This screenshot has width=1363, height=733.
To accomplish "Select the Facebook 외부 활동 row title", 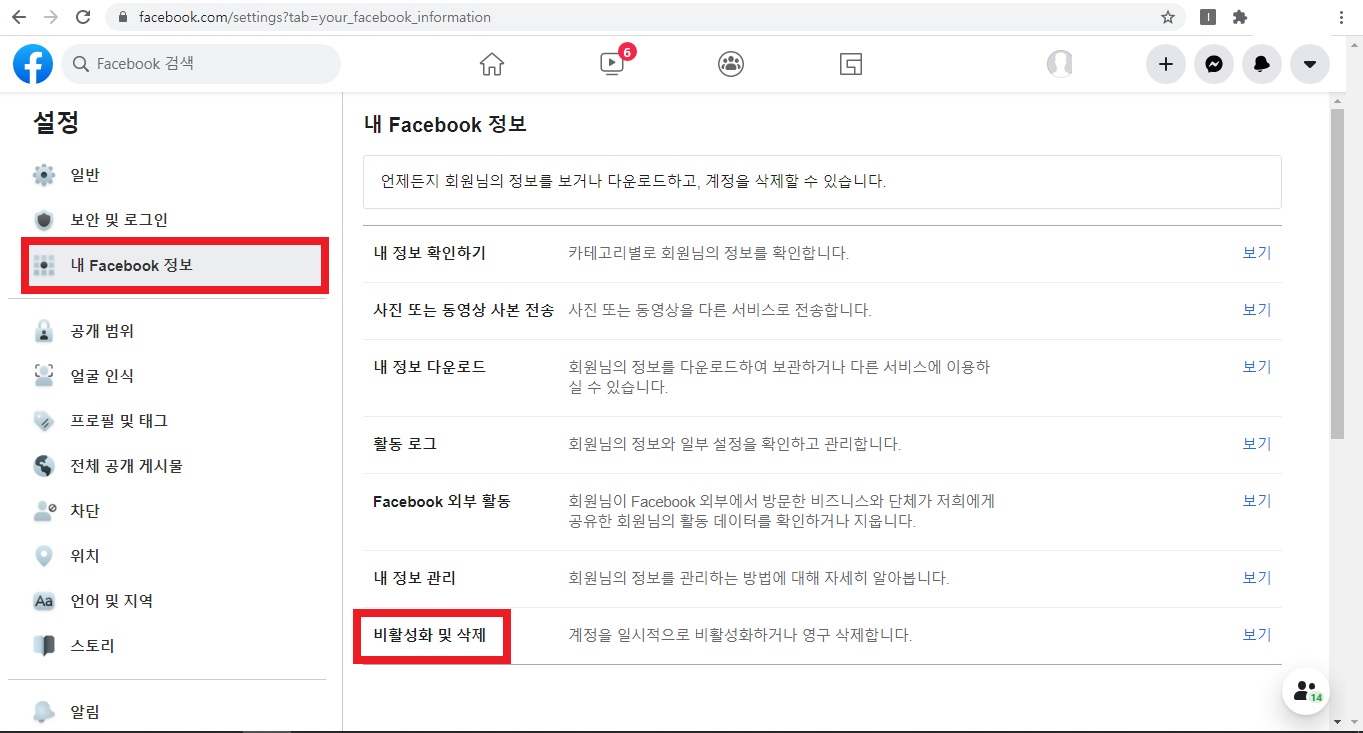I will click(442, 501).
